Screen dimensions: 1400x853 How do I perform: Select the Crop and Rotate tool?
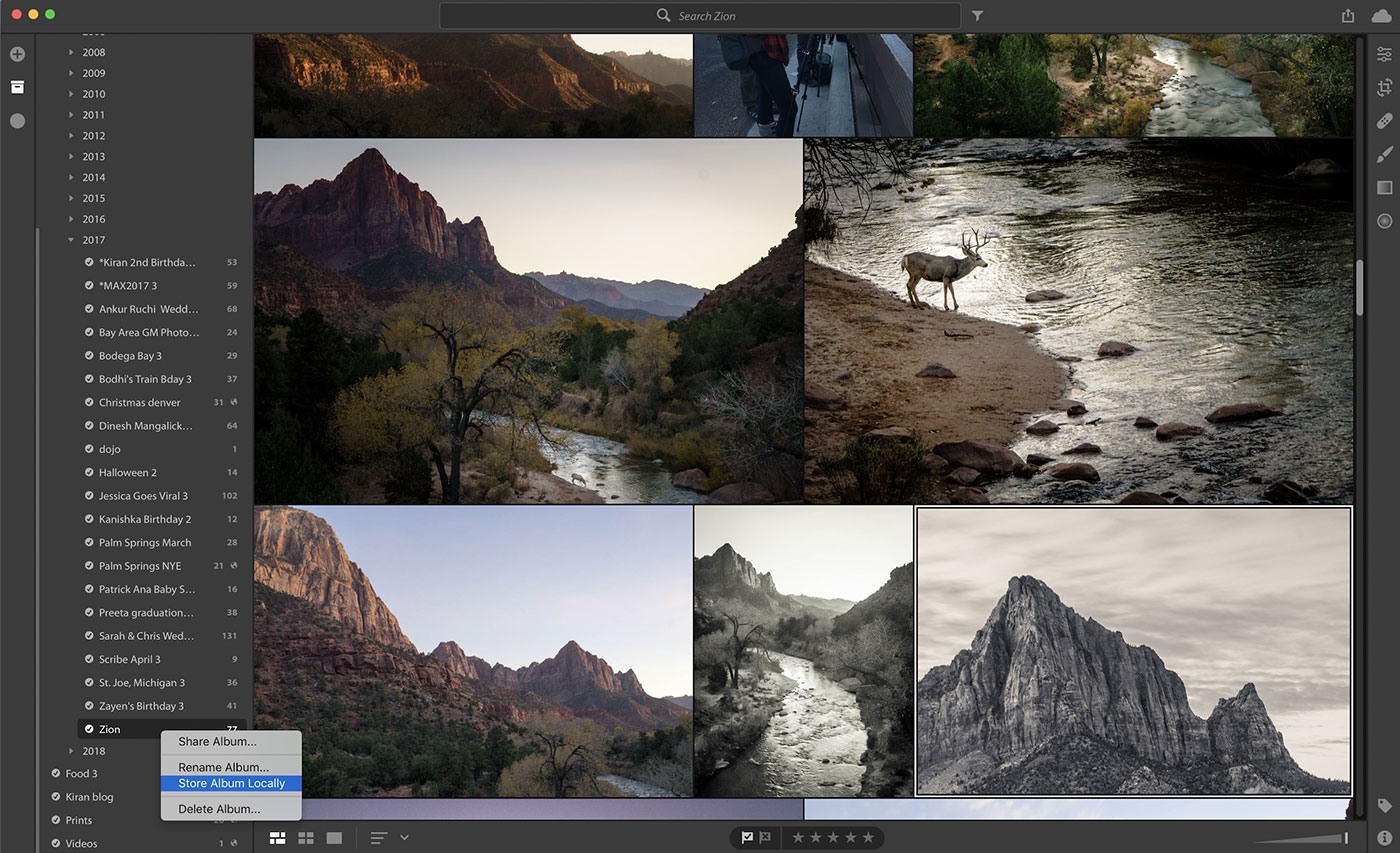[1384, 88]
